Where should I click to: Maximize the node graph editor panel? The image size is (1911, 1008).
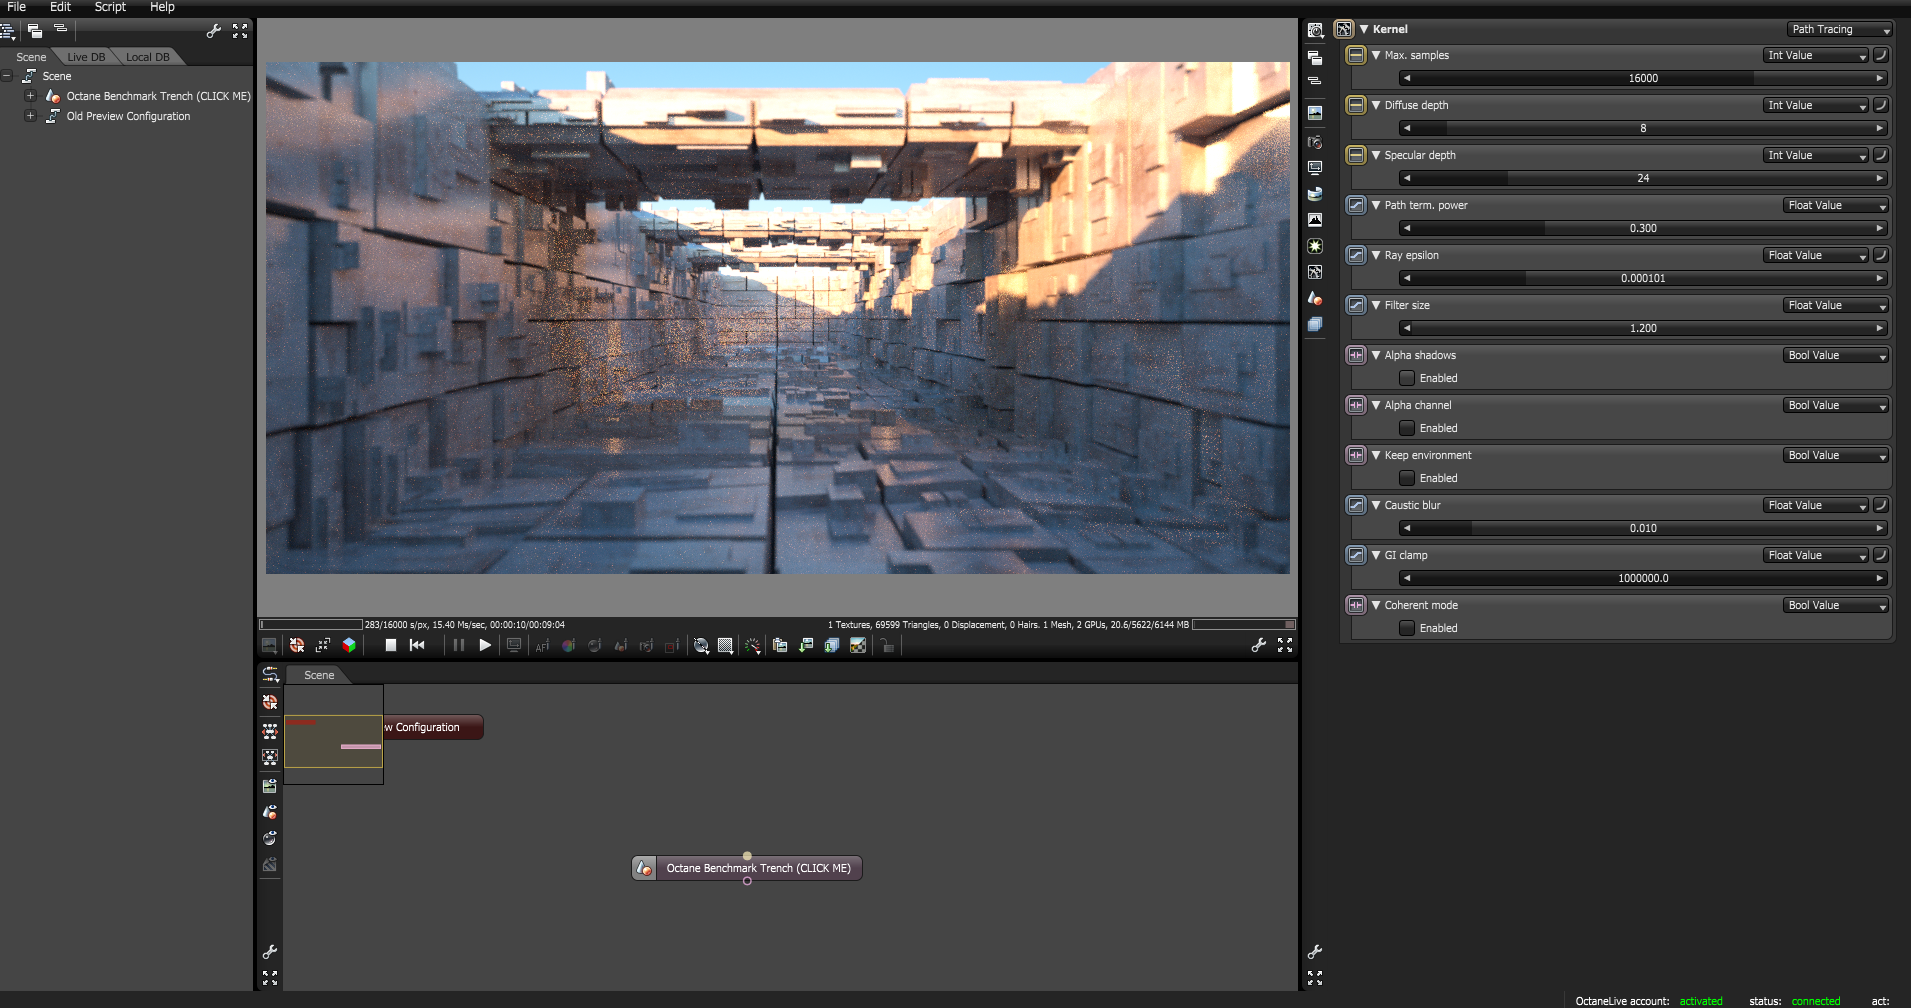(270, 978)
